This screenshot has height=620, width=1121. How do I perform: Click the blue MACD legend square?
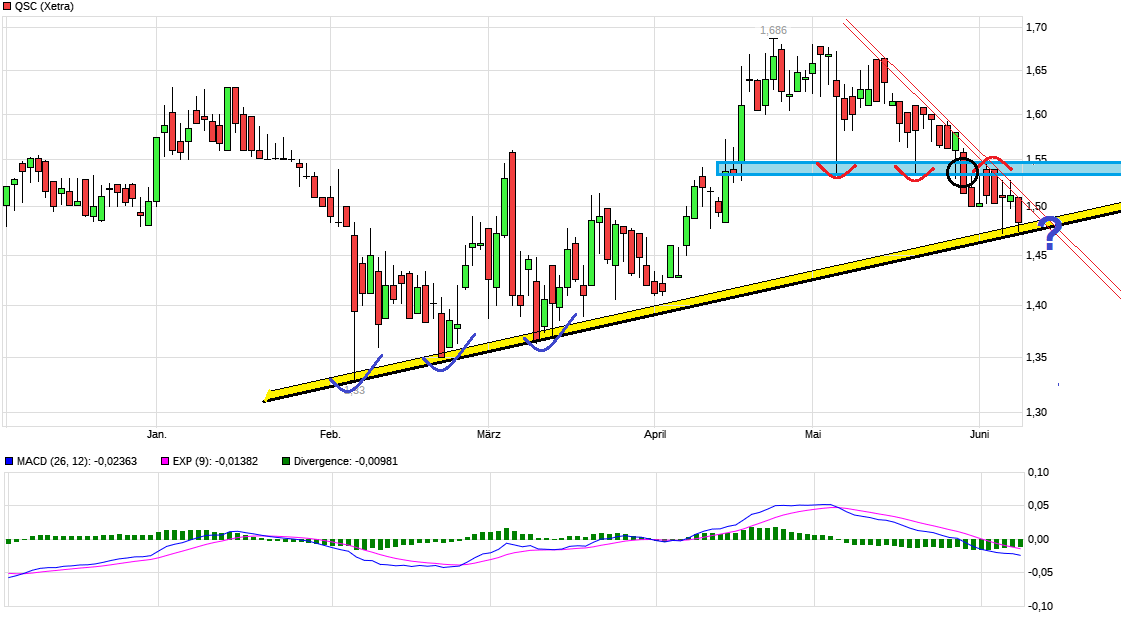(9, 461)
